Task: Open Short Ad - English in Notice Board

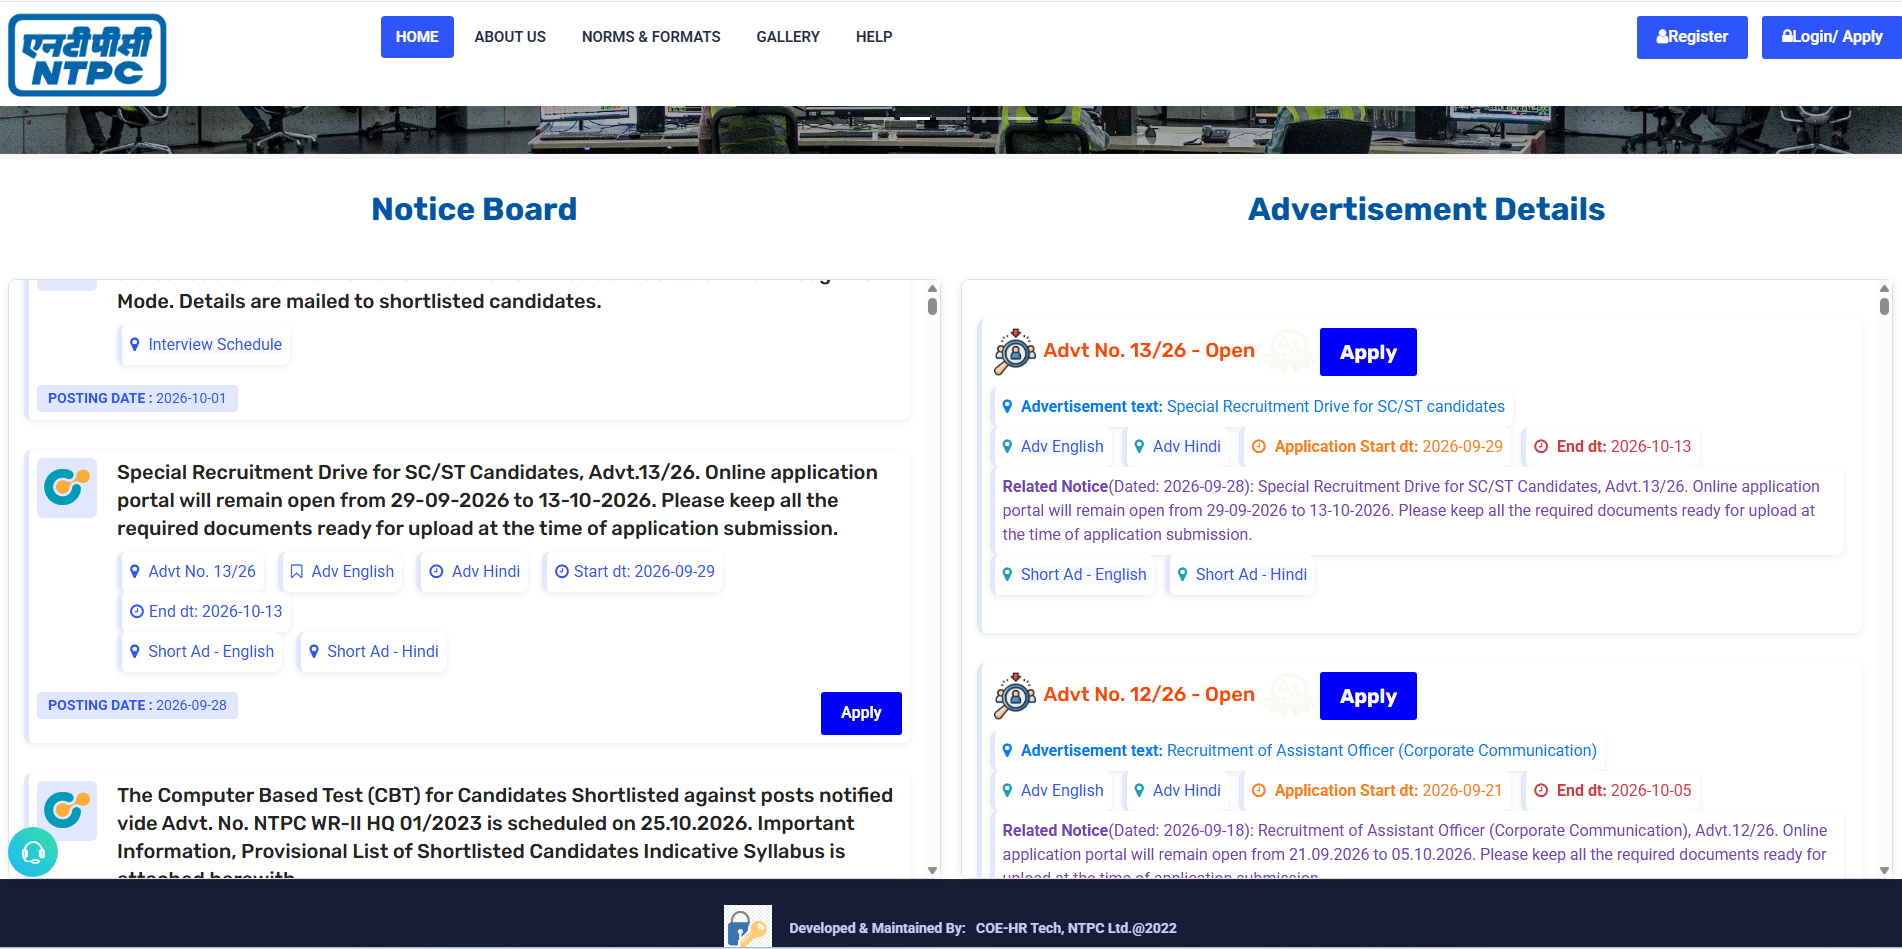Action: tap(201, 651)
